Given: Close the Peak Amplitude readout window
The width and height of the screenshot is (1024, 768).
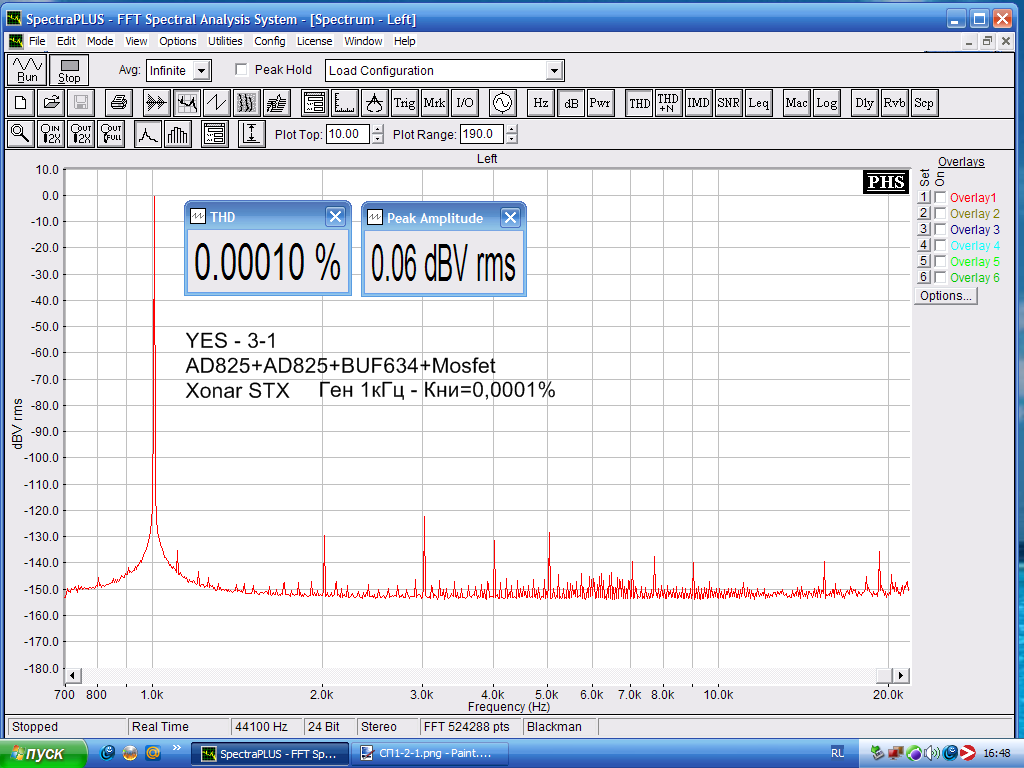Looking at the screenshot, I should [x=510, y=218].
